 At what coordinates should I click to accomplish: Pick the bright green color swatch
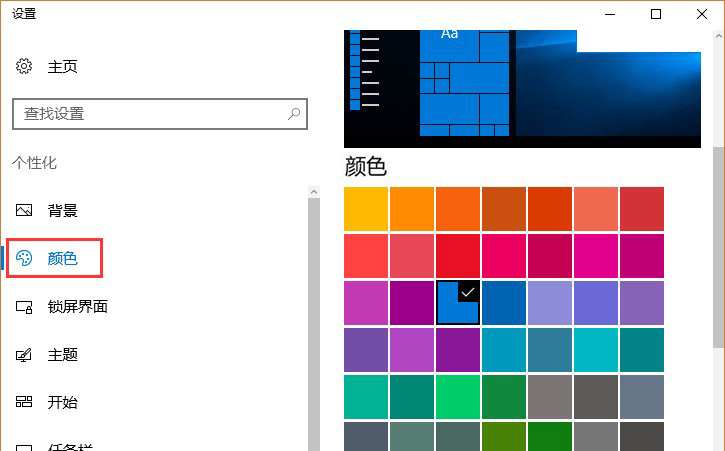coord(458,395)
